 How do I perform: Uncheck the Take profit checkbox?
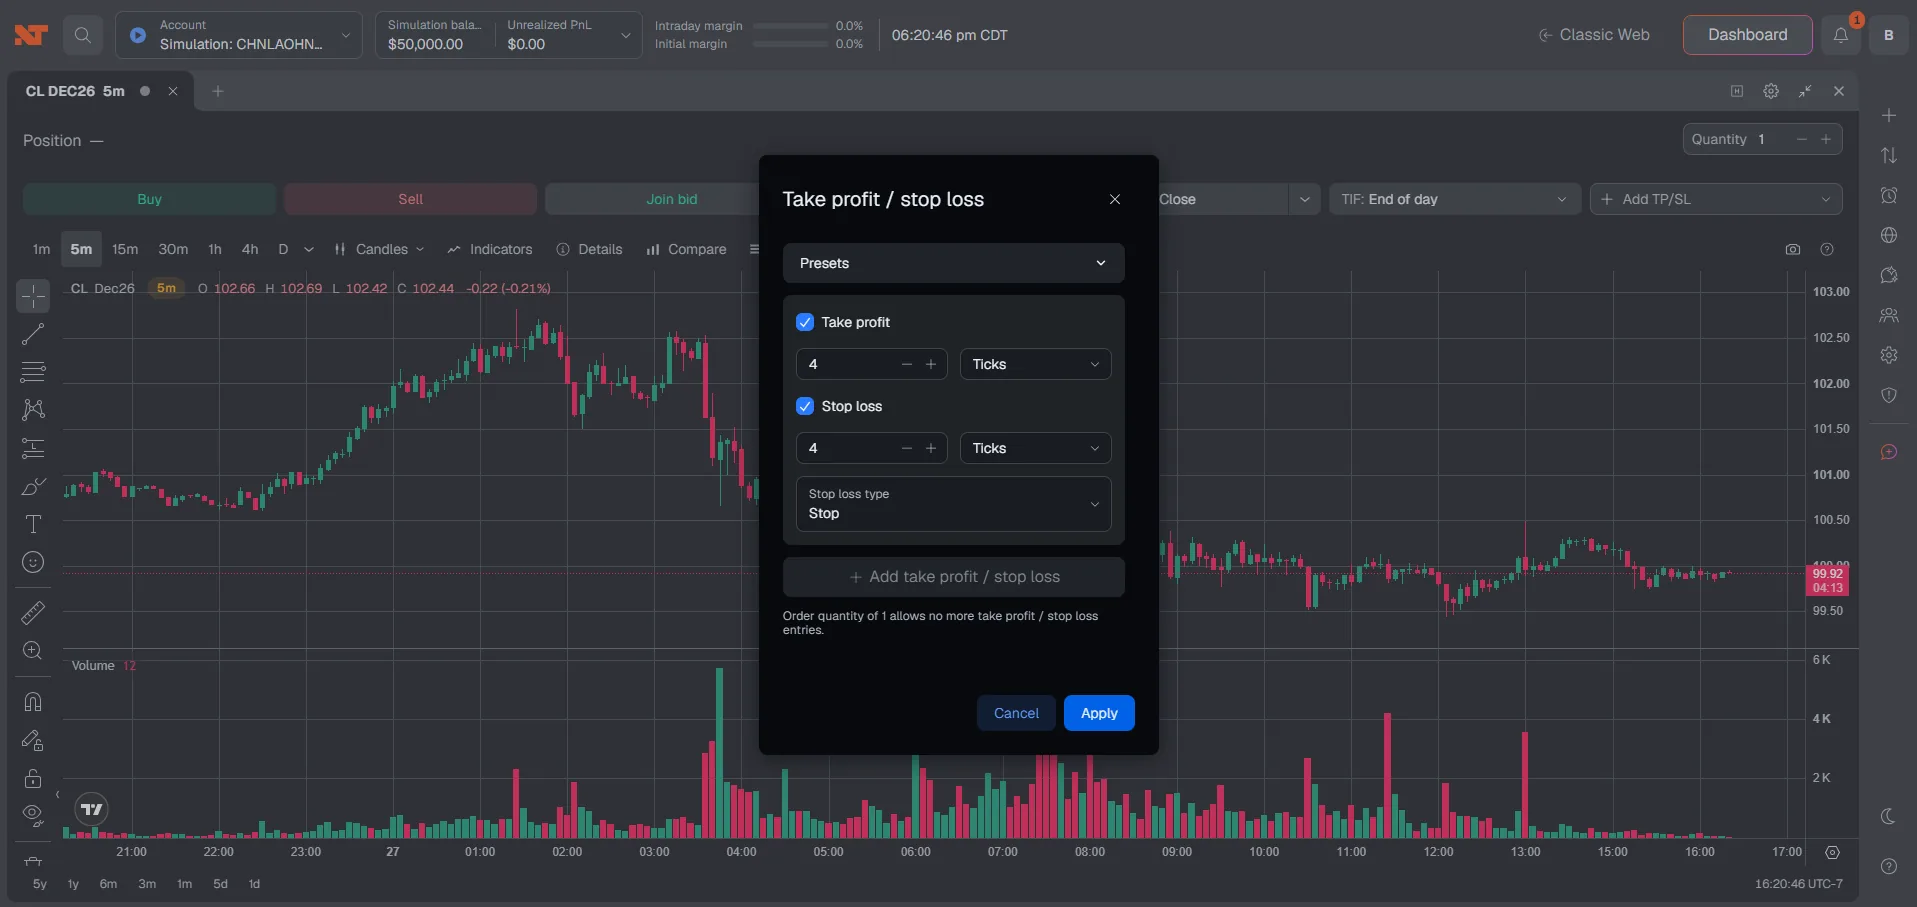[x=805, y=322]
